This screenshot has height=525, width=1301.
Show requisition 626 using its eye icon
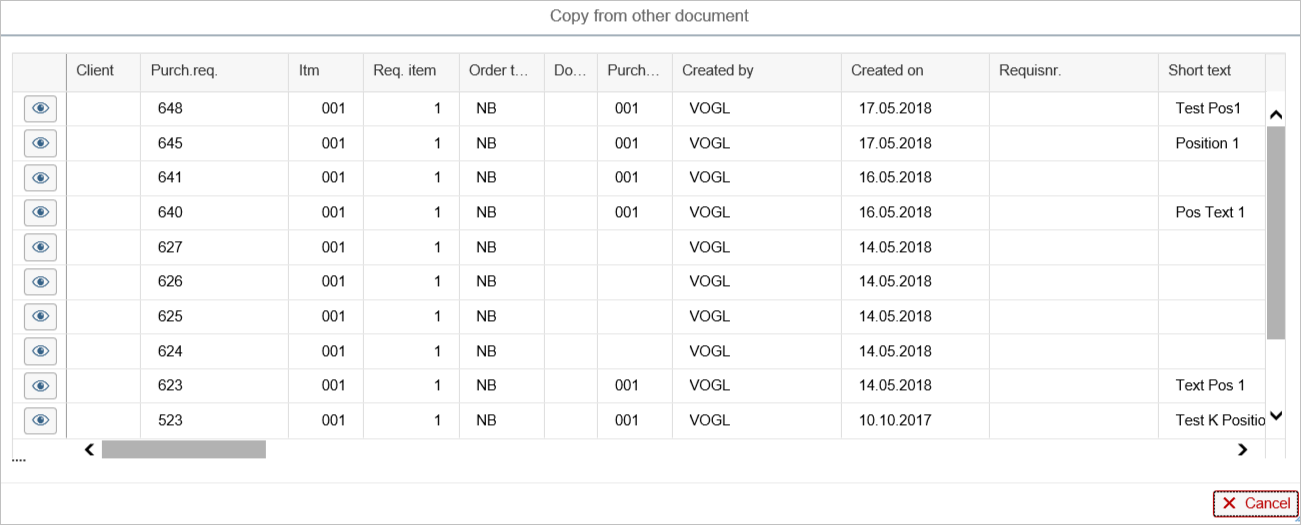coord(40,282)
